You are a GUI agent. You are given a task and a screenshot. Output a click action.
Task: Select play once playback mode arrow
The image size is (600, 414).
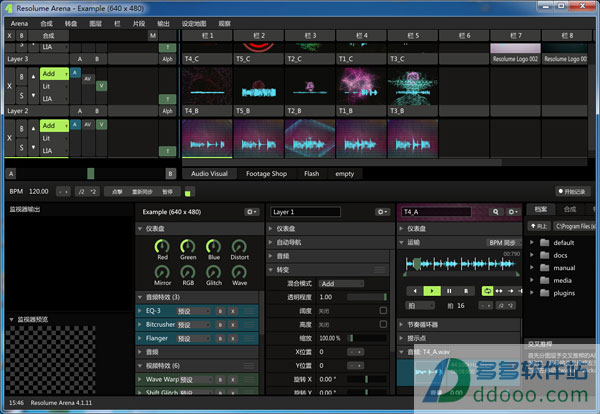(511, 291)
